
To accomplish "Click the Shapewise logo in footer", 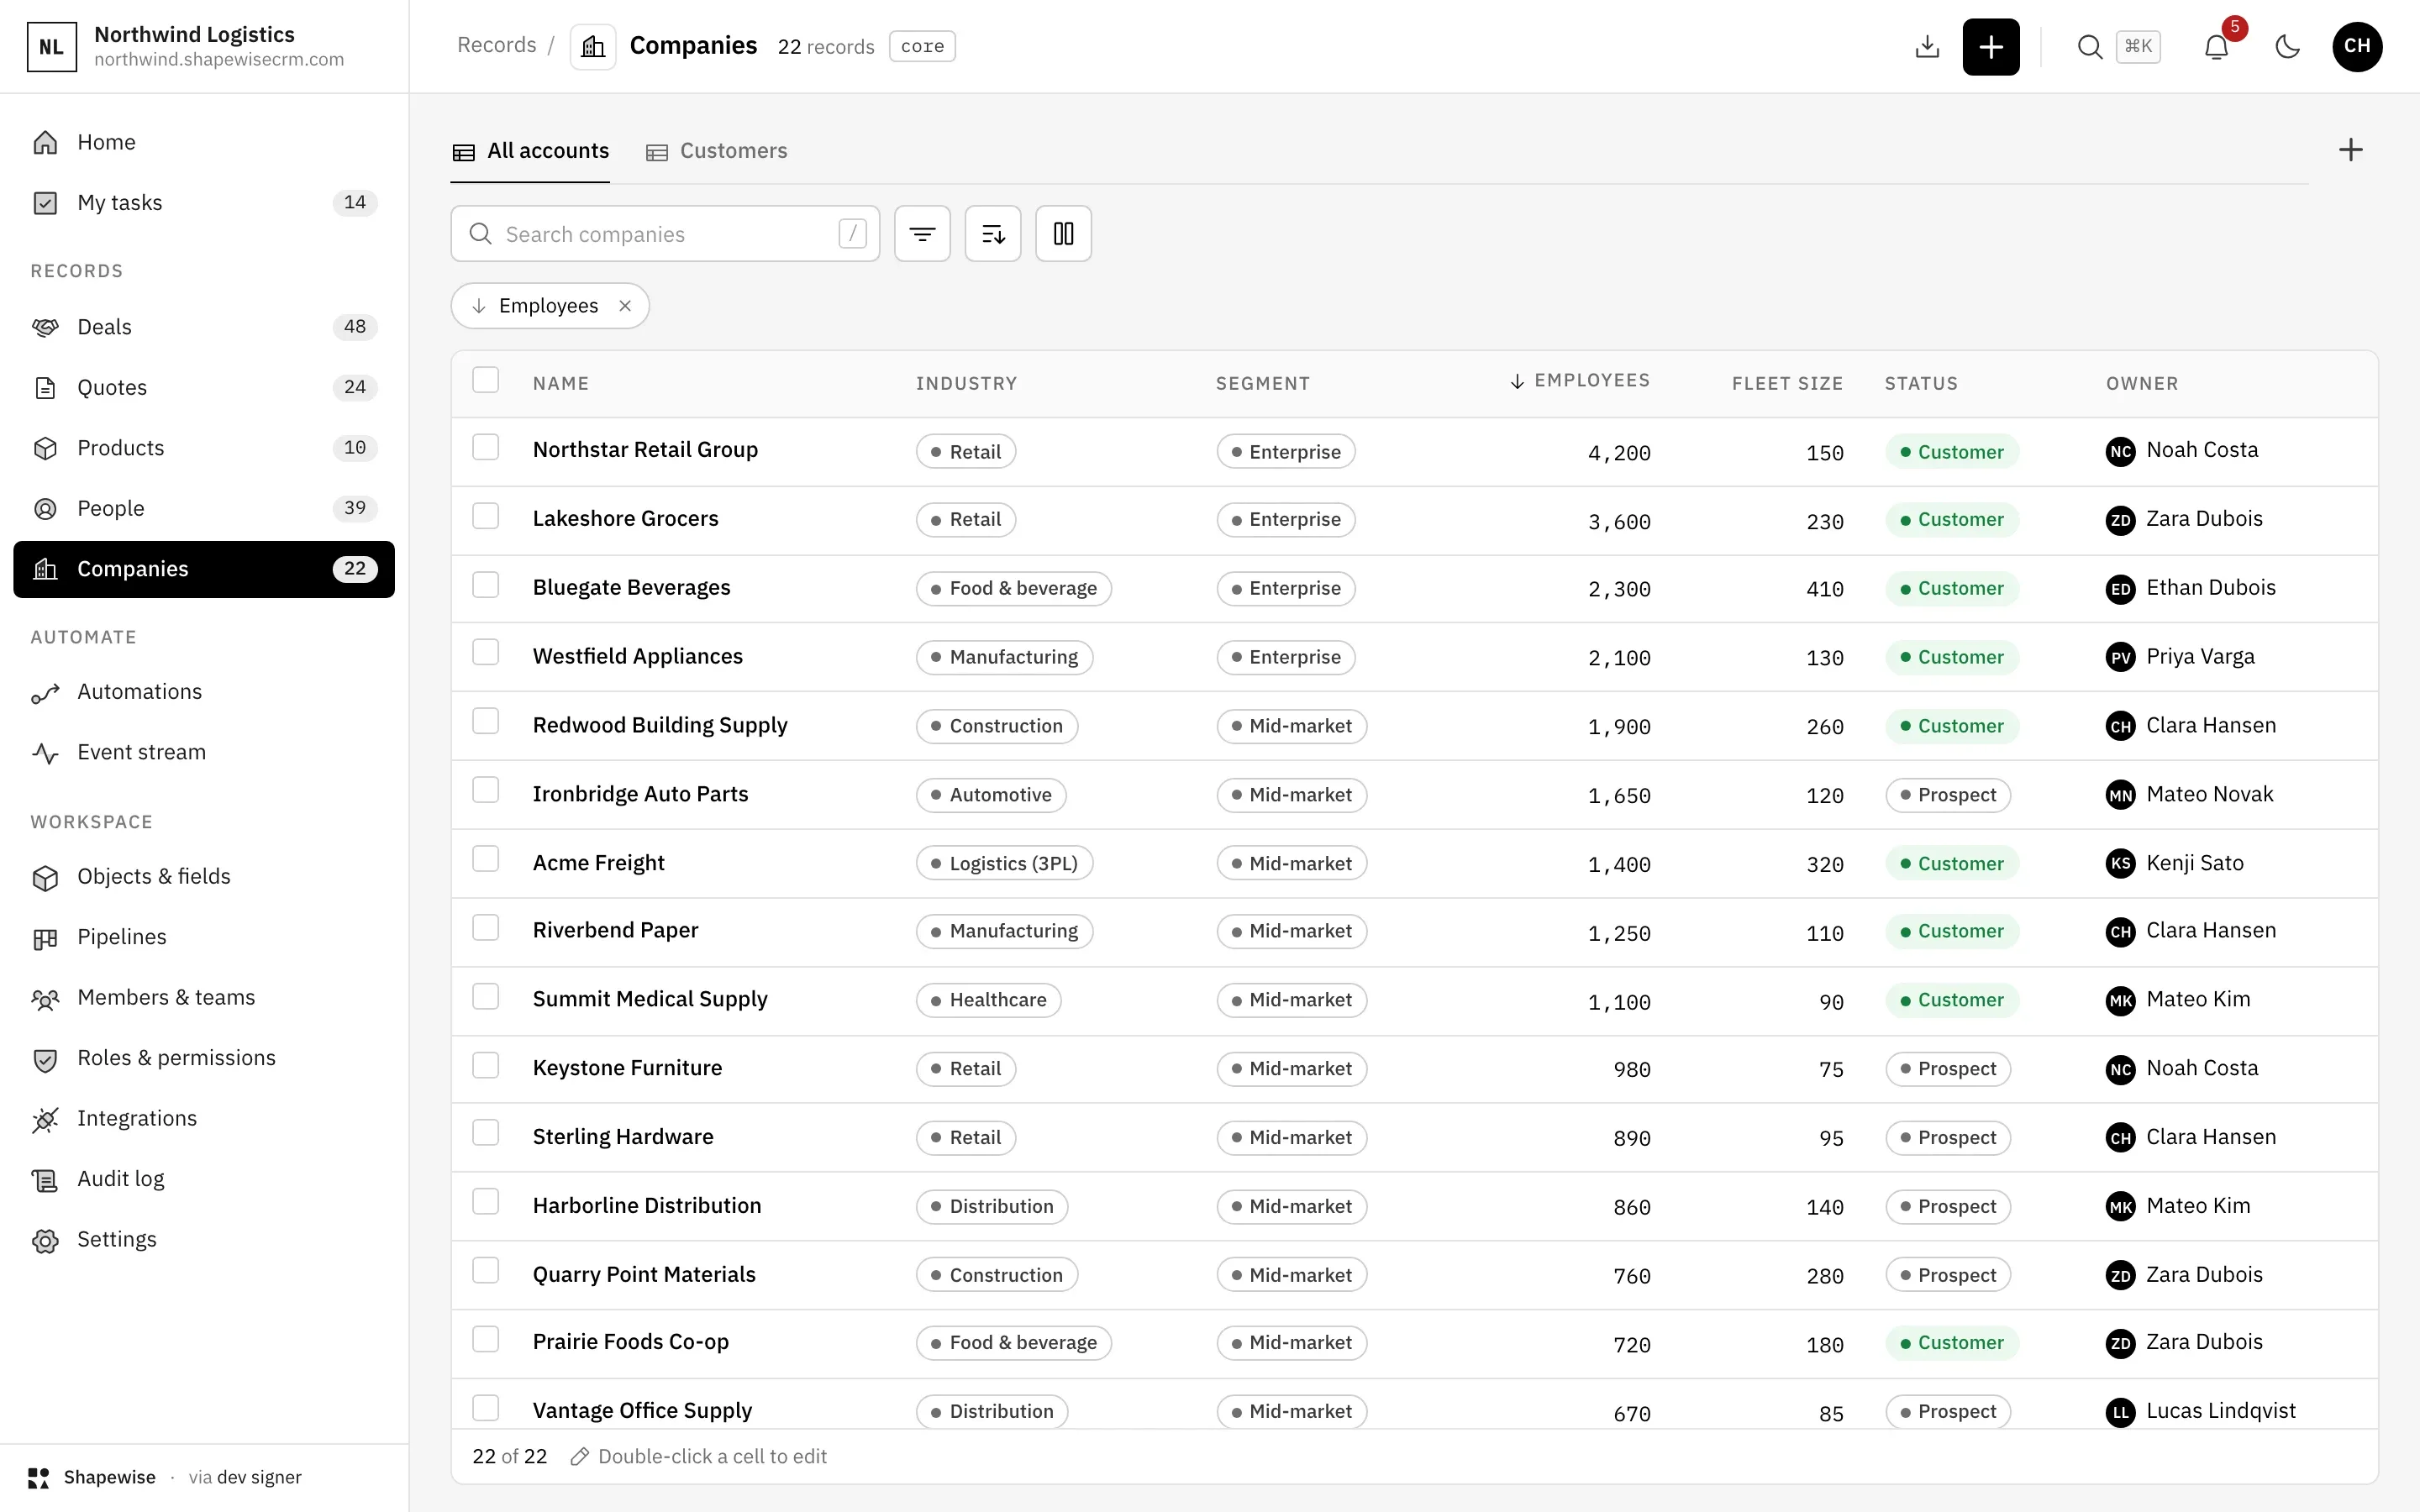I will 39,1477.
